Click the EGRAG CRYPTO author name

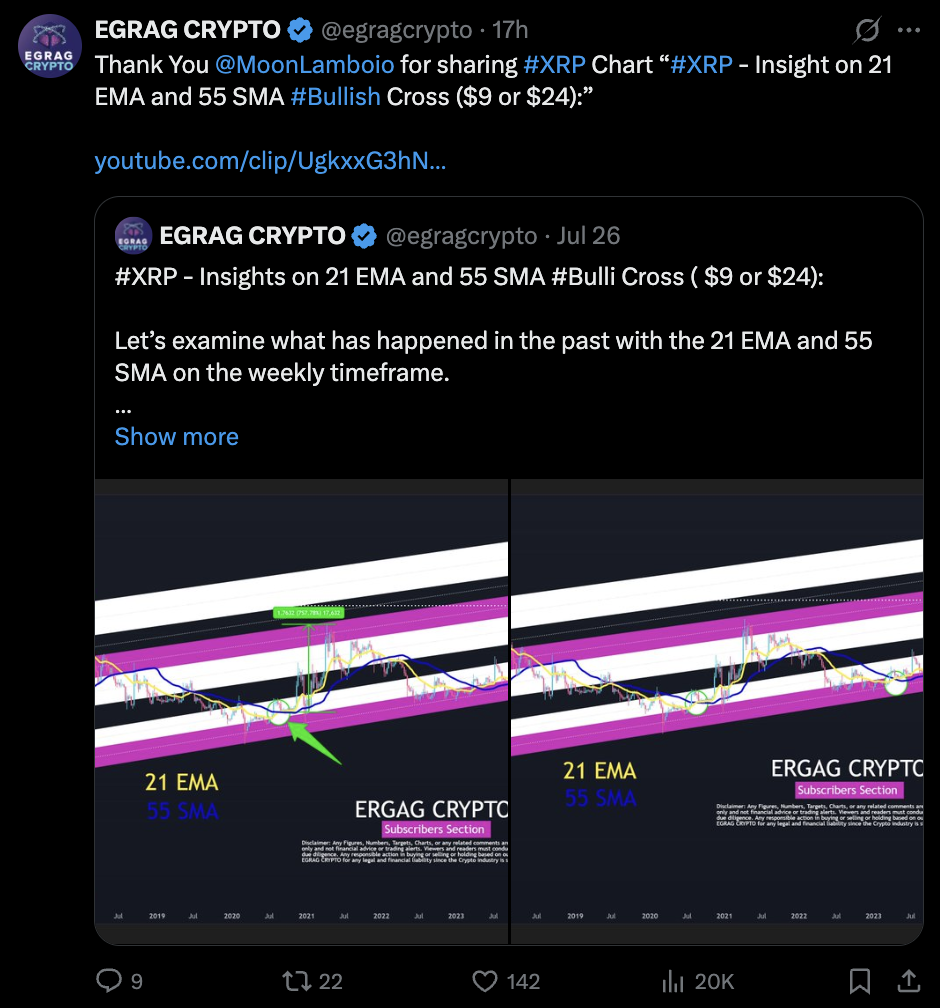click(x=188, y=30)
